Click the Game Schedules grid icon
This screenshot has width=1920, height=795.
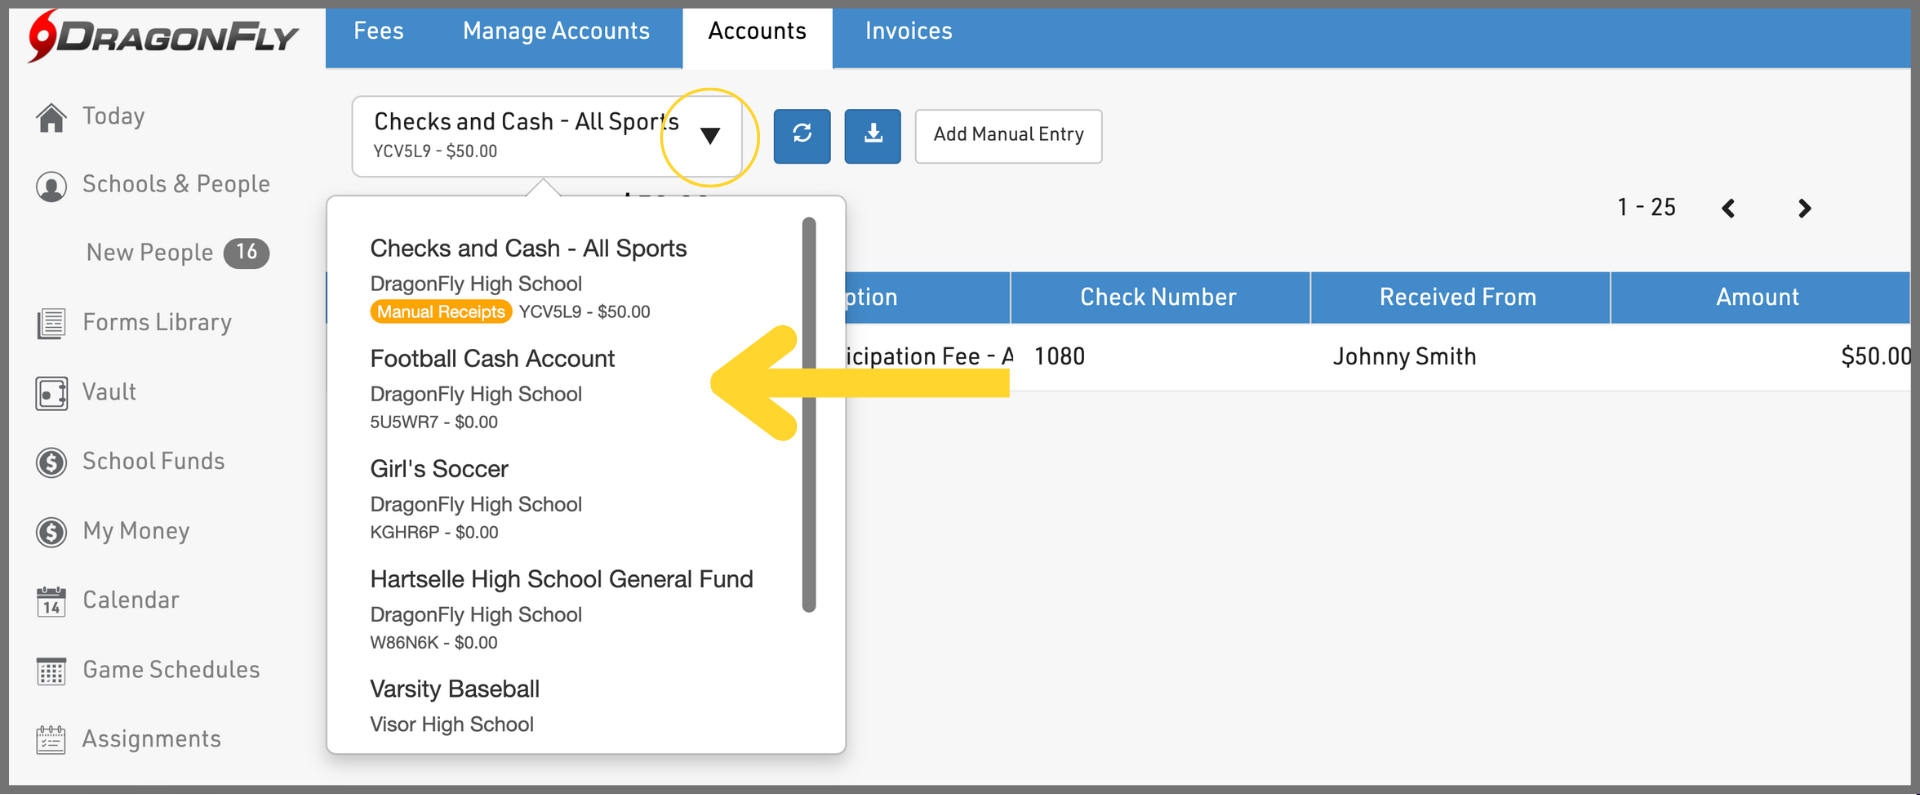click(51, 671)
